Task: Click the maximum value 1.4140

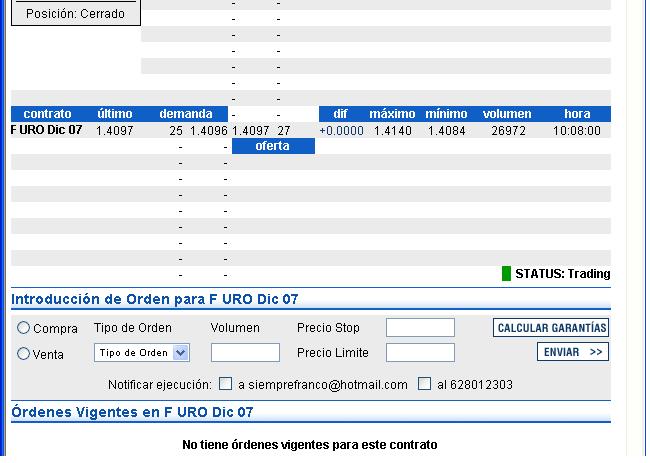Action: (x=393, y=131)
